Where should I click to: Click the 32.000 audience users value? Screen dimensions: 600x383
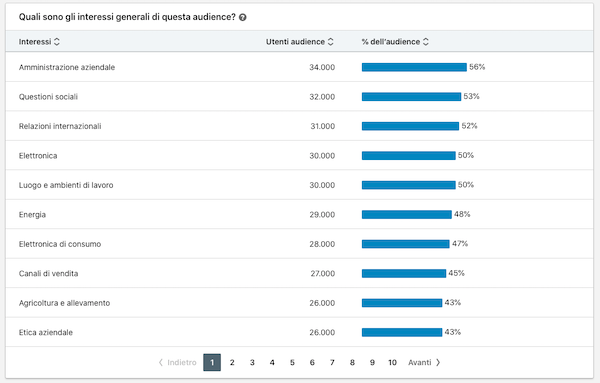[x=322, y=97]
